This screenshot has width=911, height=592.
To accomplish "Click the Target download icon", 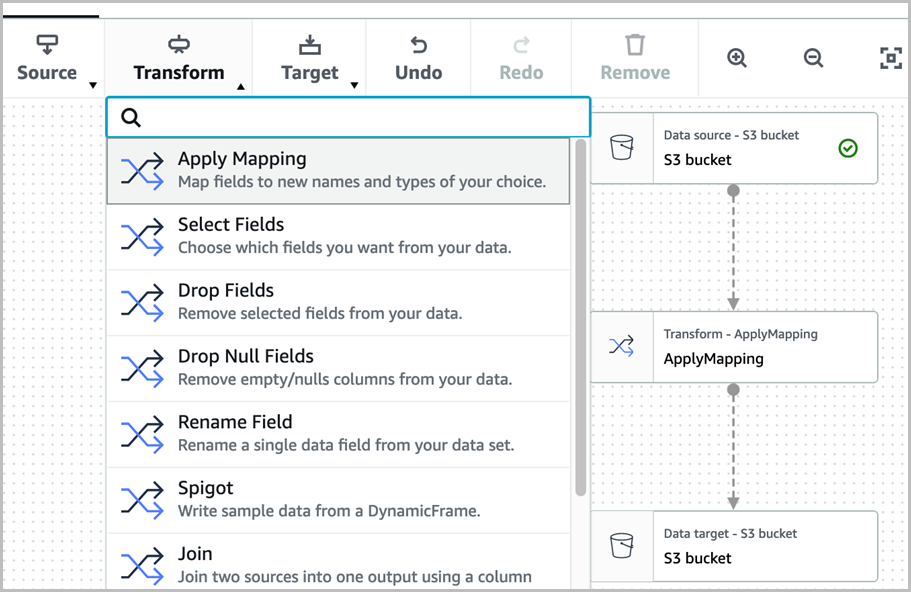I will point(310,44).
